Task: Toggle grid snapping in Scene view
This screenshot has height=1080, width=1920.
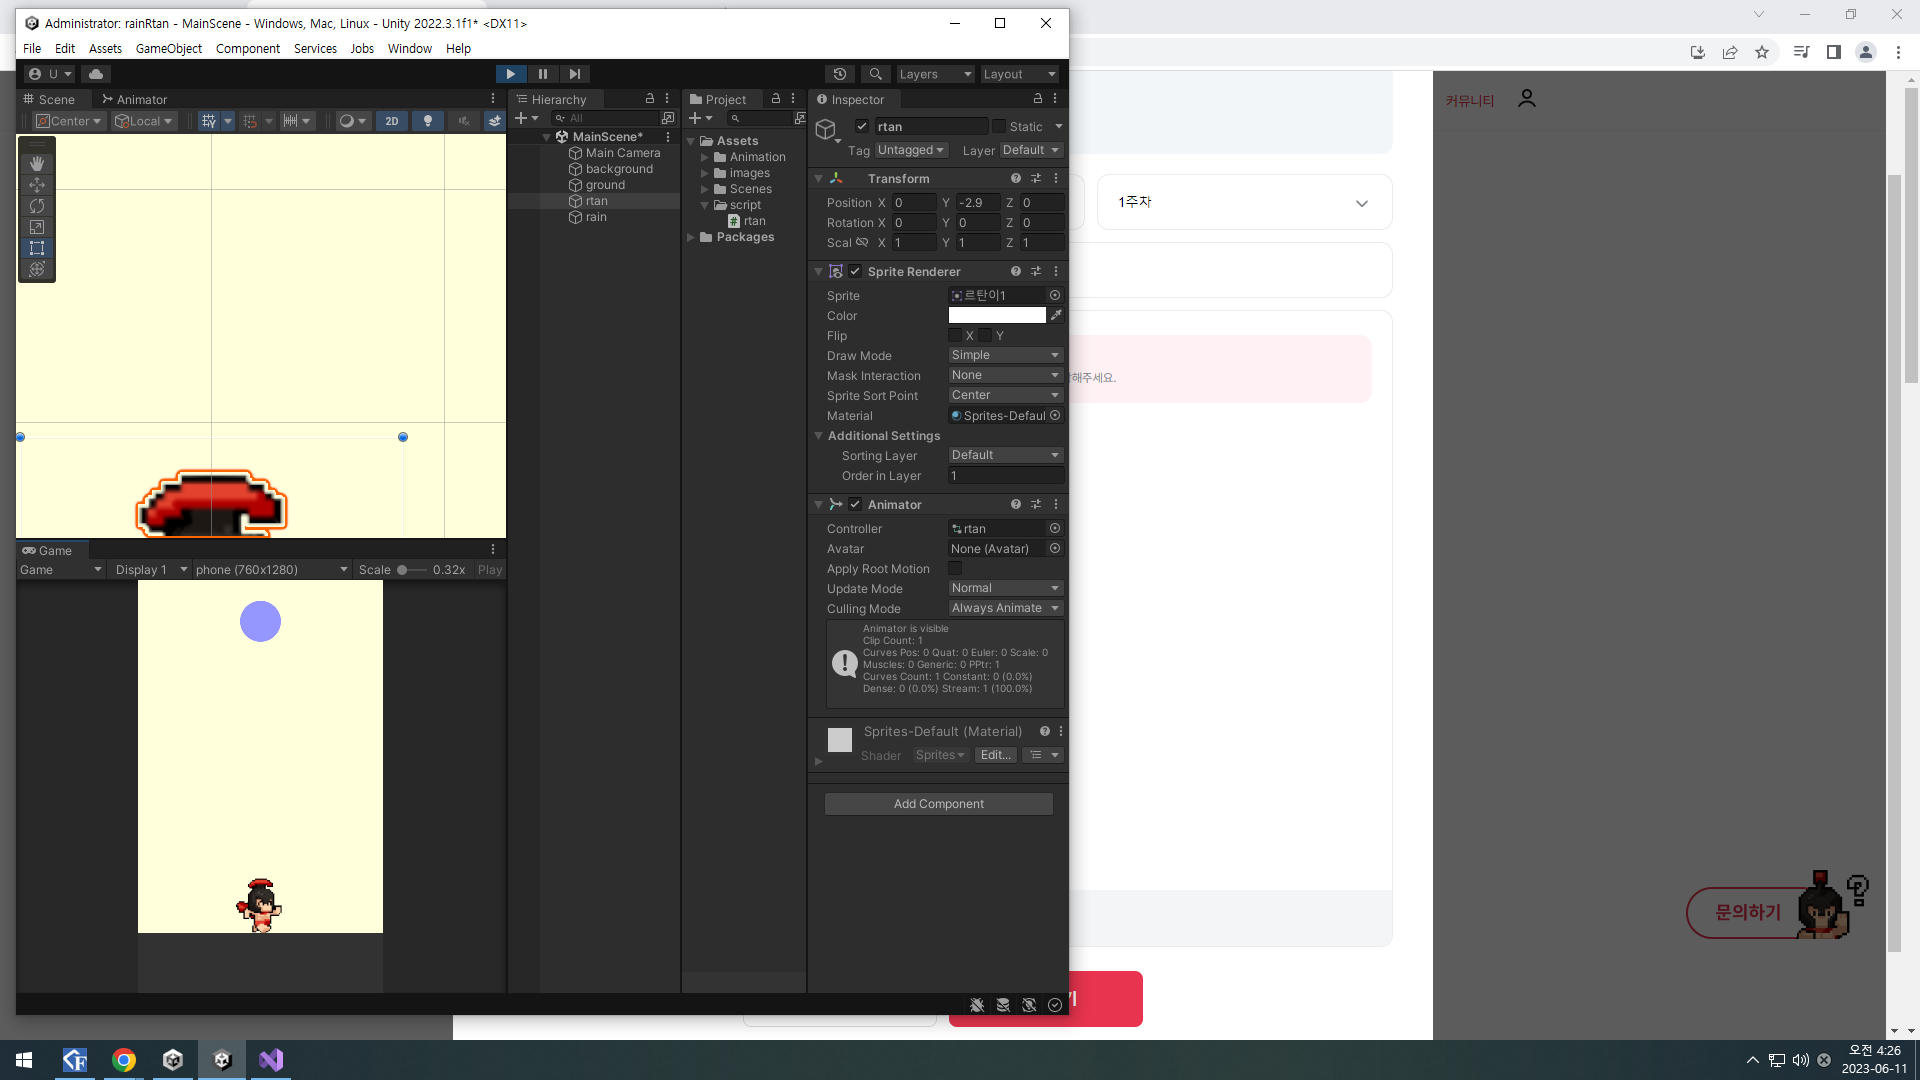Action: coord(250,121)
